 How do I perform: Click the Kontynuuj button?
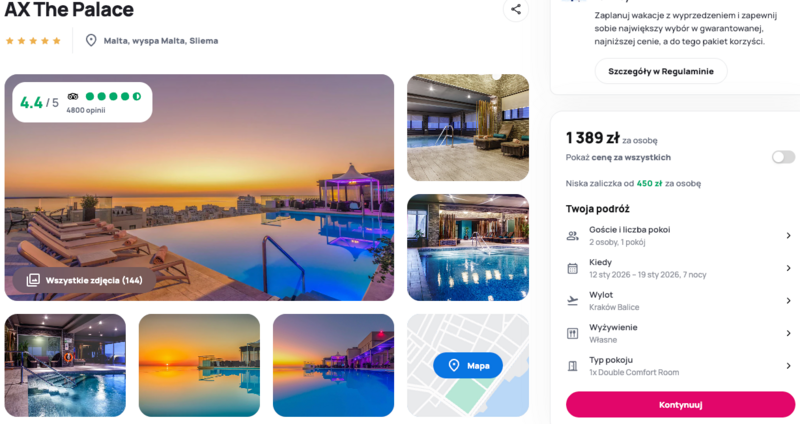[680, 405]
